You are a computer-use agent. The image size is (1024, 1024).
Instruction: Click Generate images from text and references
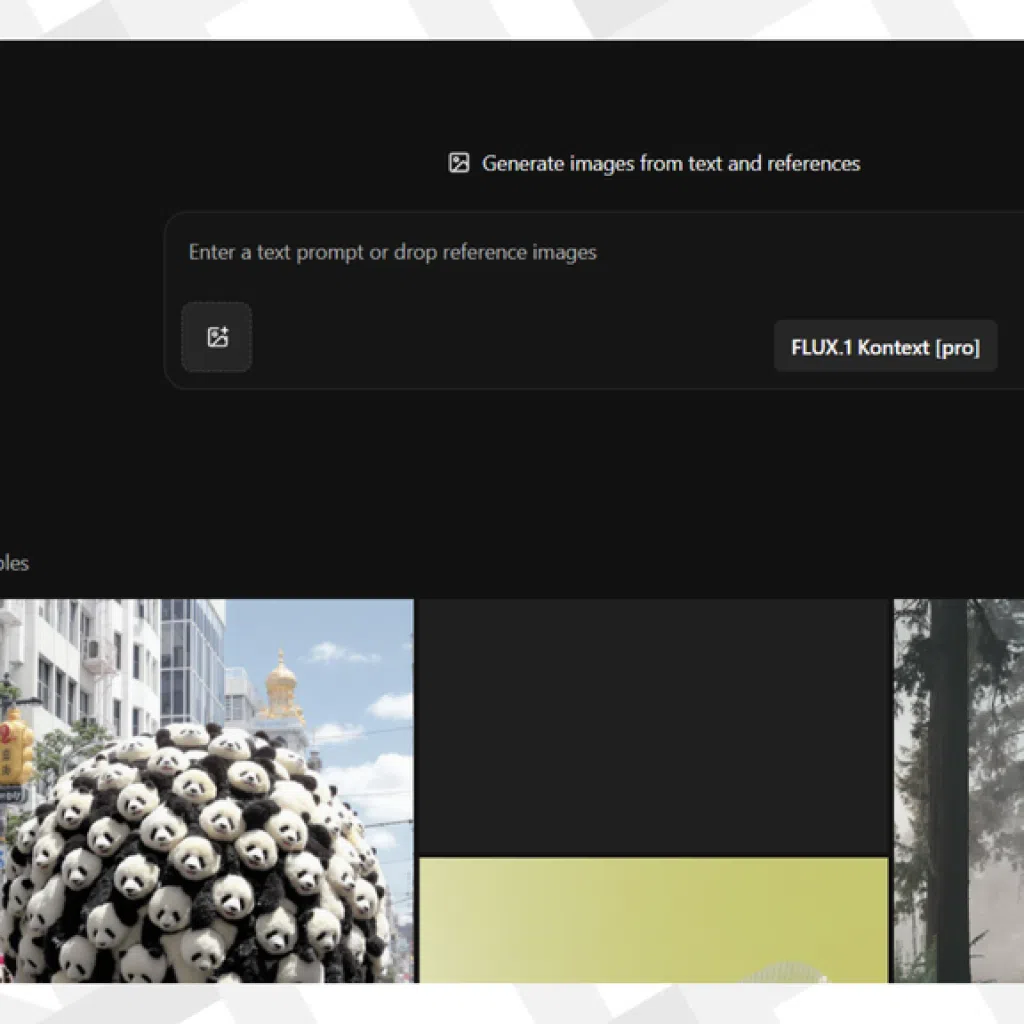point(672,163)
